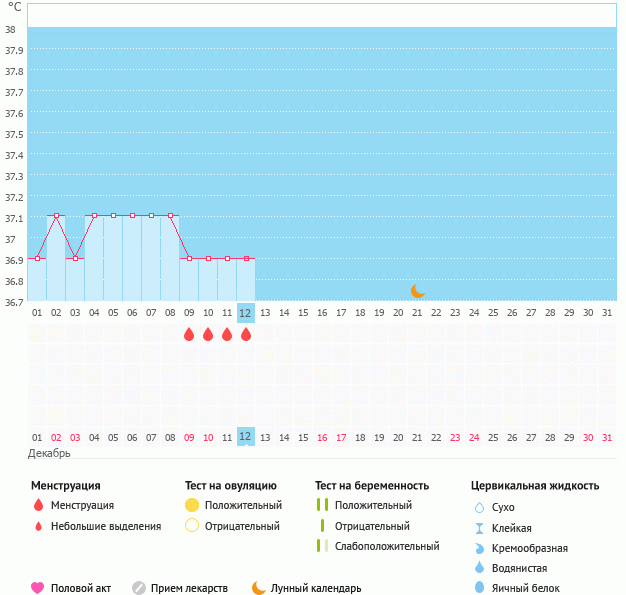The image size is (626, 595).
Task: Select the Яичный белок blue drop icon
Action: [479, 588]
